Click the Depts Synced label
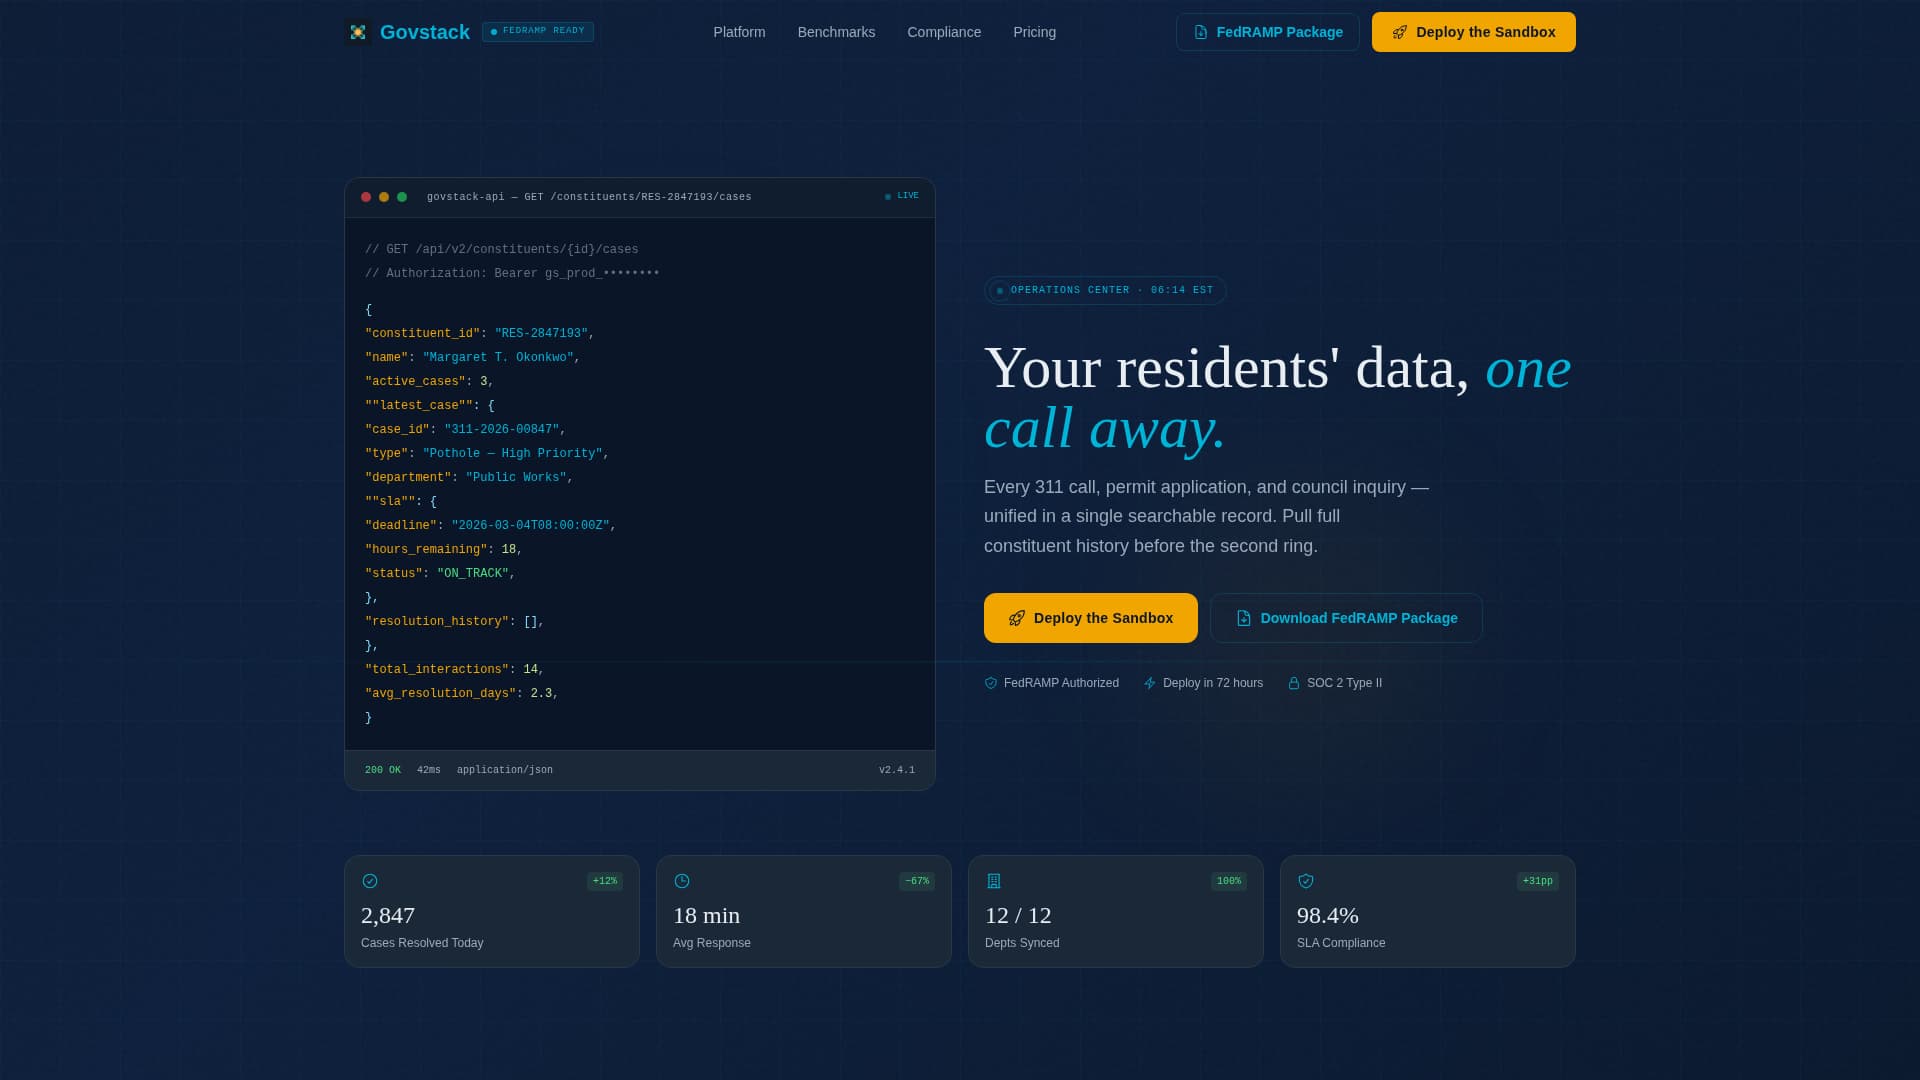Screen dimensions: 1920x1080 click(x=1022, y=943)
